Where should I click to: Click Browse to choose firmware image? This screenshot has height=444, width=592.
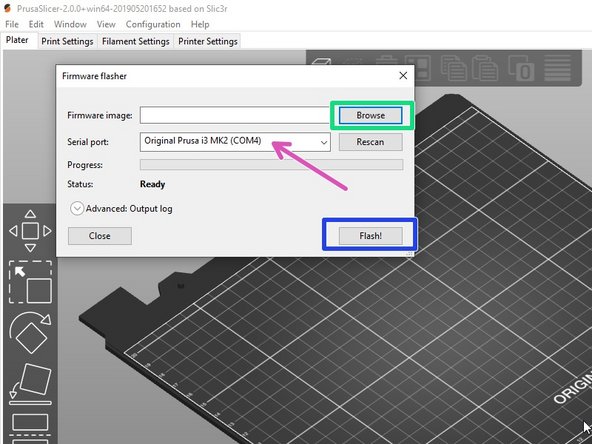tap(370, 115)
